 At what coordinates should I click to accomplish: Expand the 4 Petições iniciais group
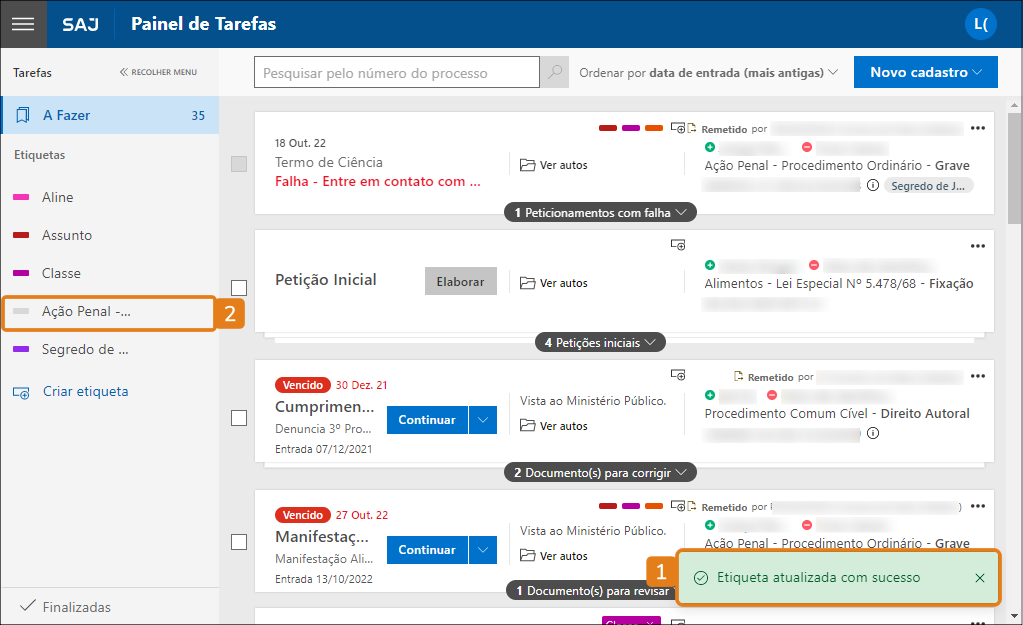tap(600, 342)
